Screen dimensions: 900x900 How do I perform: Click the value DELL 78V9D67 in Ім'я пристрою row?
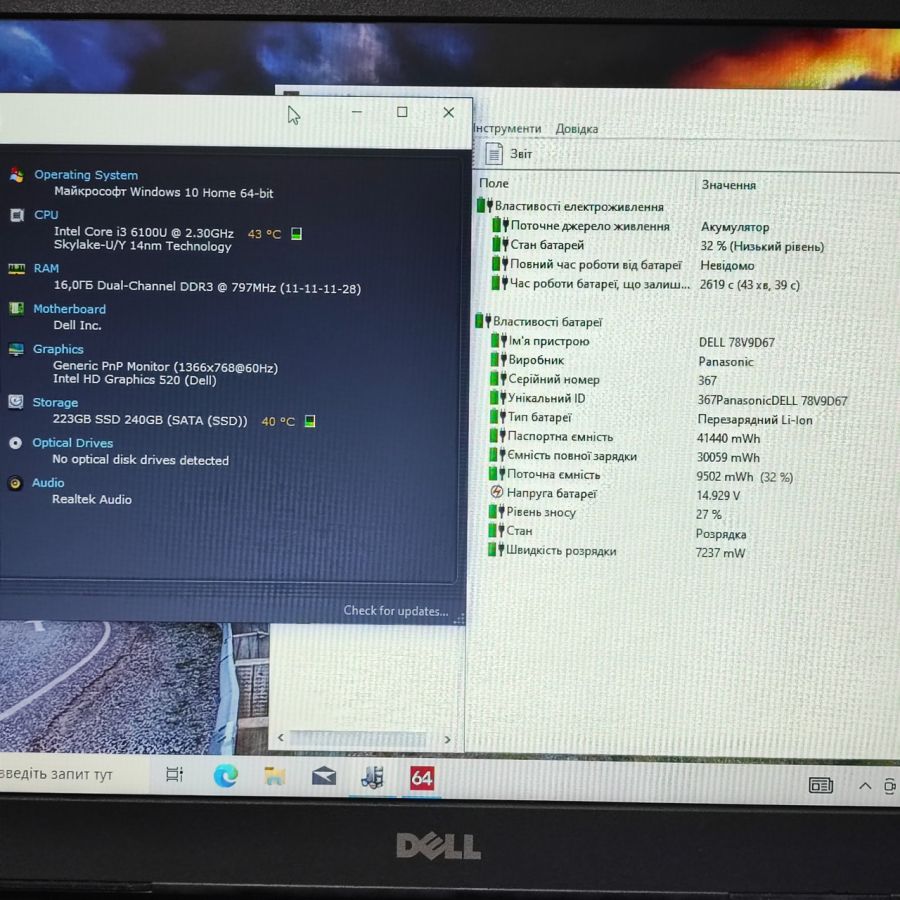click(x=736, y=343)
